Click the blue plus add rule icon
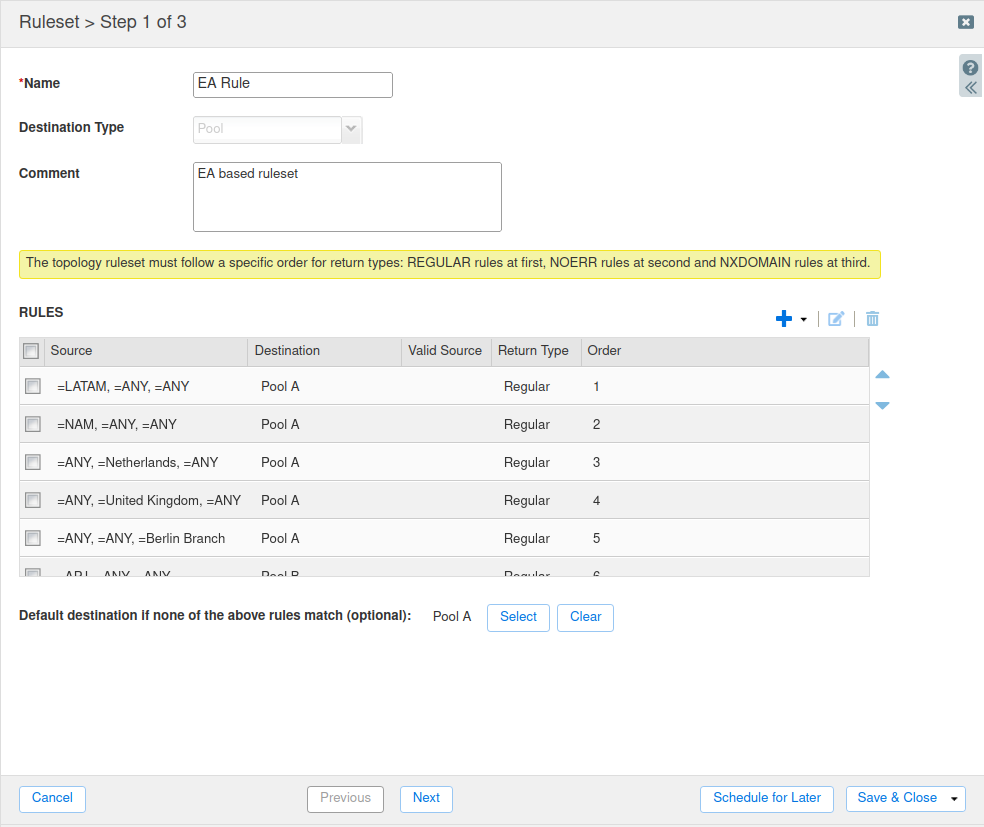984x827 pixels. (784, 319)
